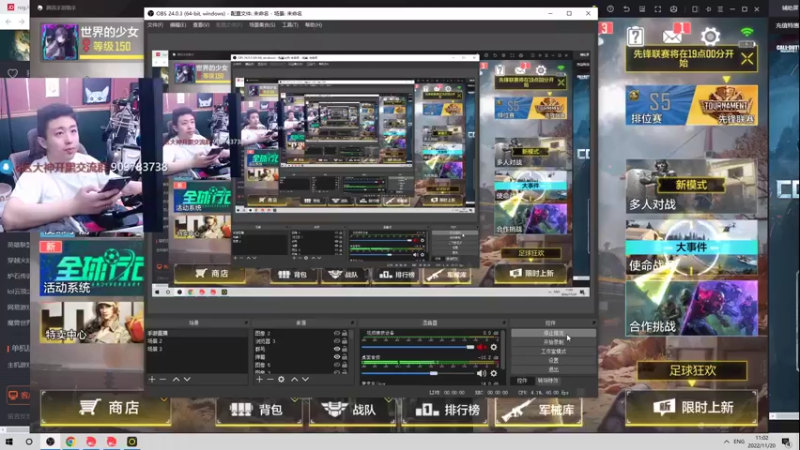
Task: Enable 工作室模式 studio mode
Action: point(553,352)
